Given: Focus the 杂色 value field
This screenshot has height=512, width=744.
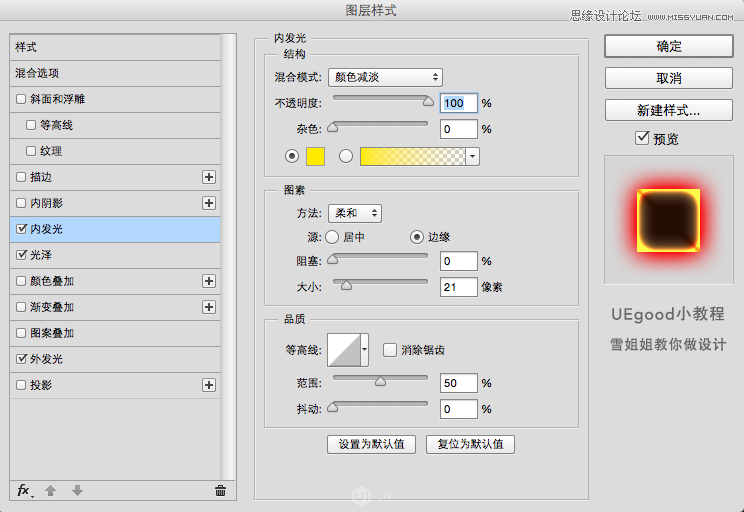Looking at the screenshot, I should pos(459,129).
